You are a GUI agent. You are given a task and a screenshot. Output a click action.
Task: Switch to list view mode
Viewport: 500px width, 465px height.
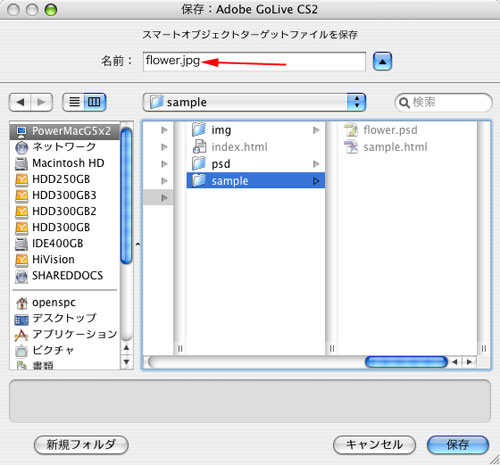click(x=74, y=102)
